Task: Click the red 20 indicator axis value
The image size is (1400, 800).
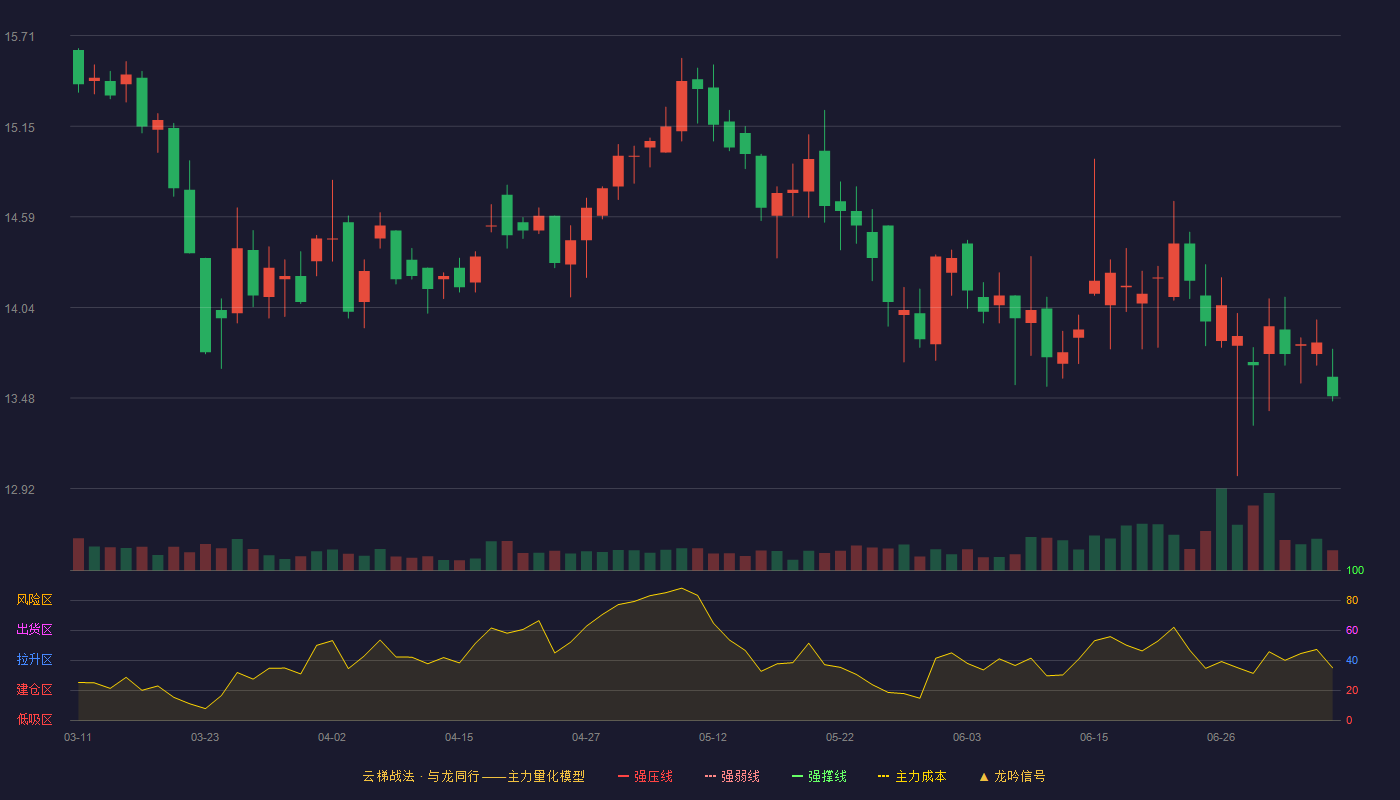Action: (1352, 691)
